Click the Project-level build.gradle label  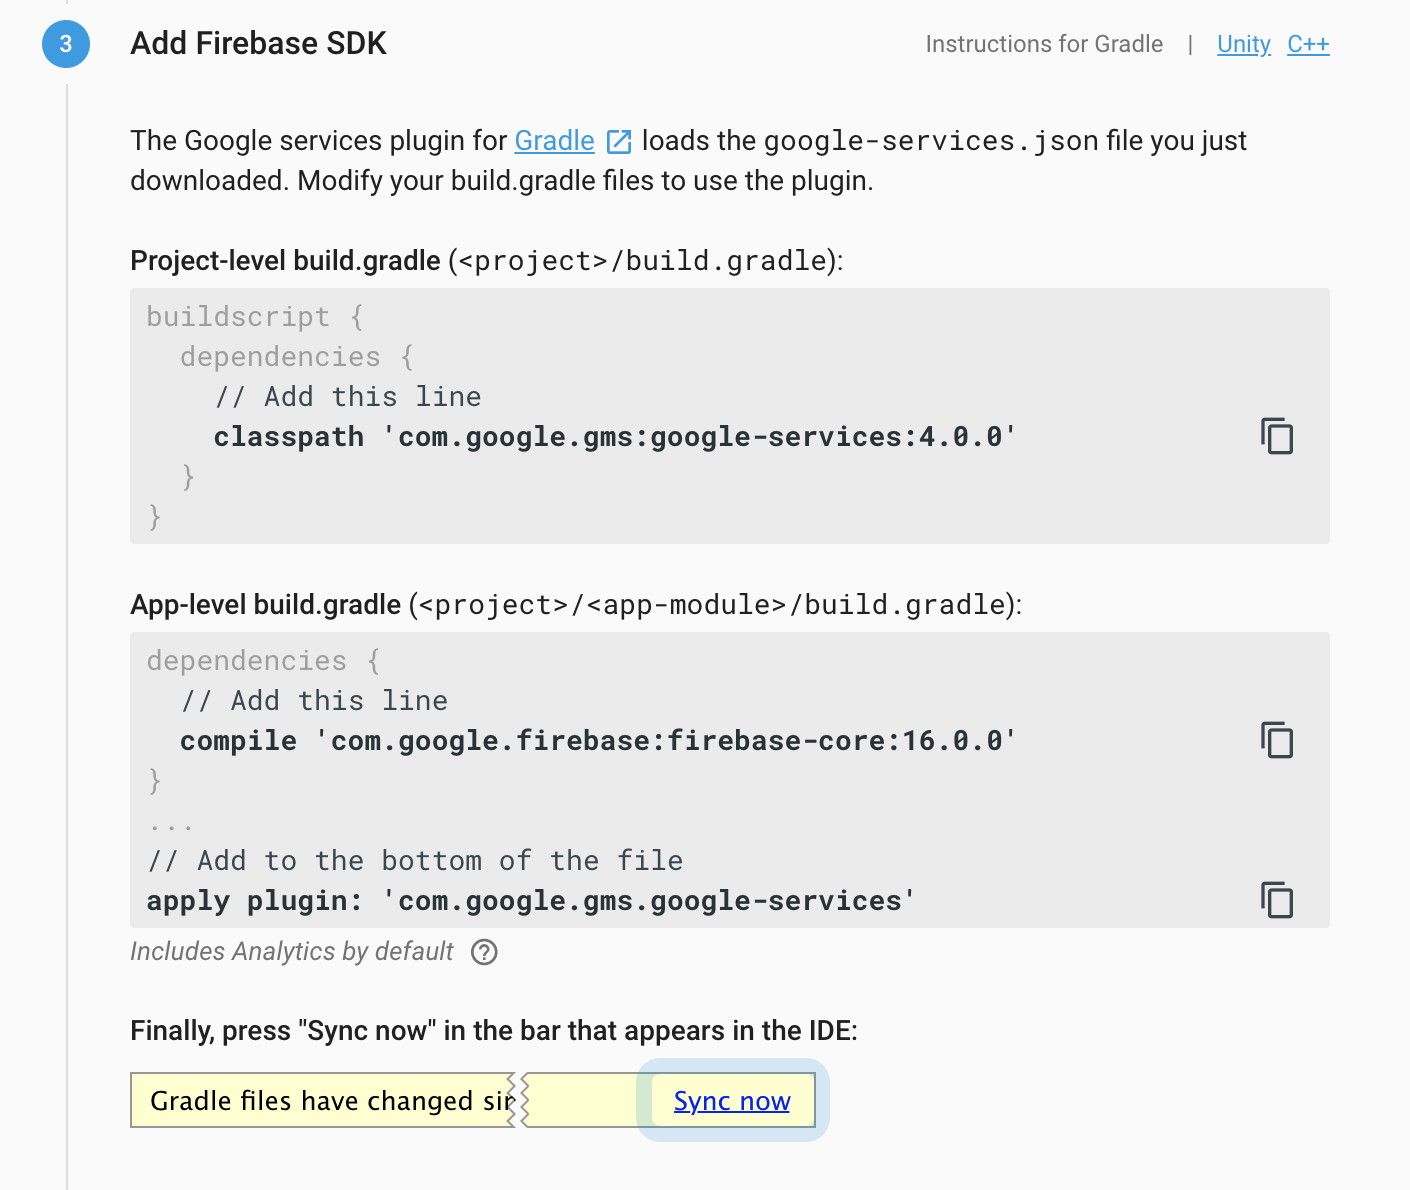[284, 260]
